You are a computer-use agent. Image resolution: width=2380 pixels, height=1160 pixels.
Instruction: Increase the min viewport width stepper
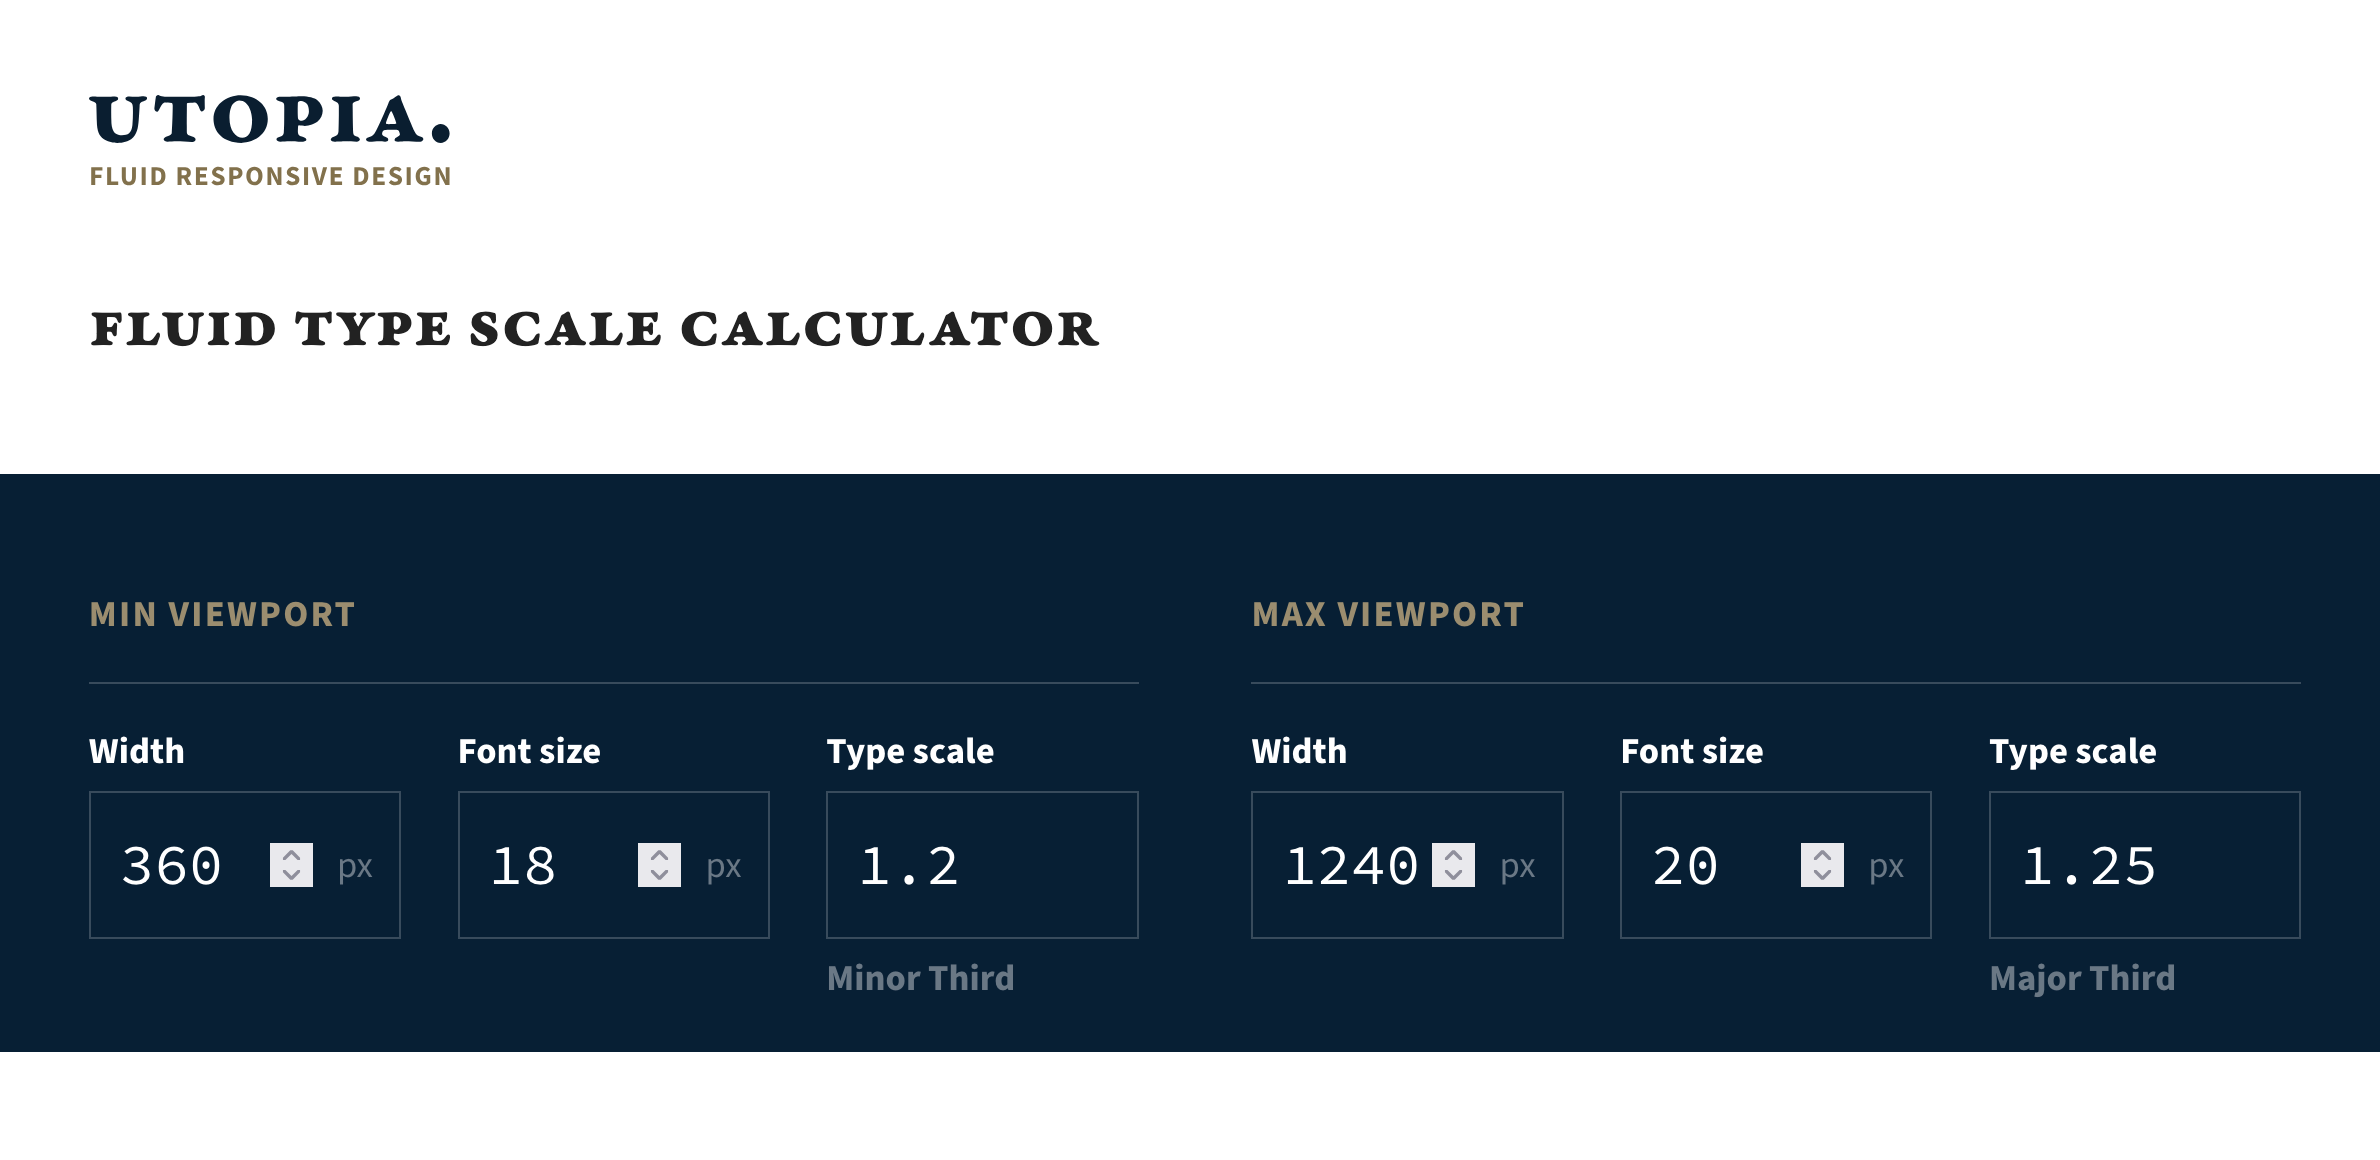click(x=291, y=855)
